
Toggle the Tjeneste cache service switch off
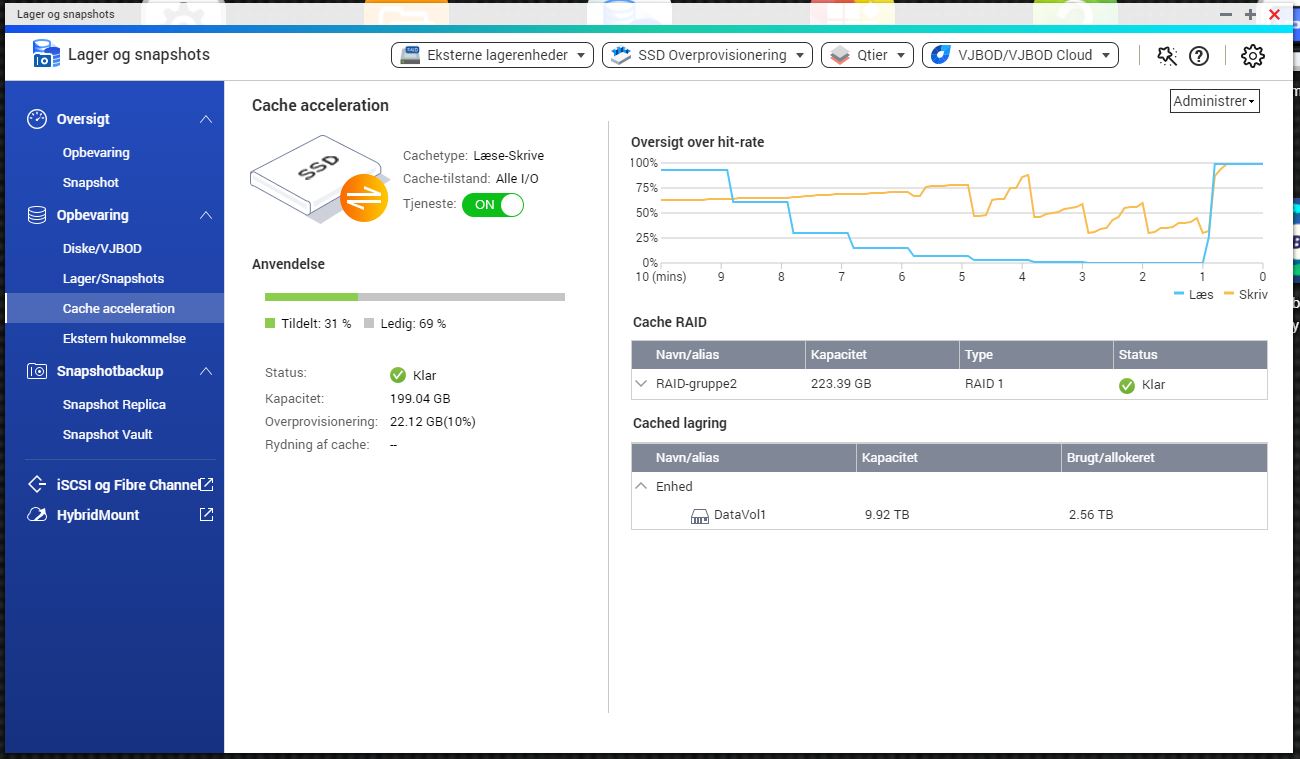tap(493, 204)
